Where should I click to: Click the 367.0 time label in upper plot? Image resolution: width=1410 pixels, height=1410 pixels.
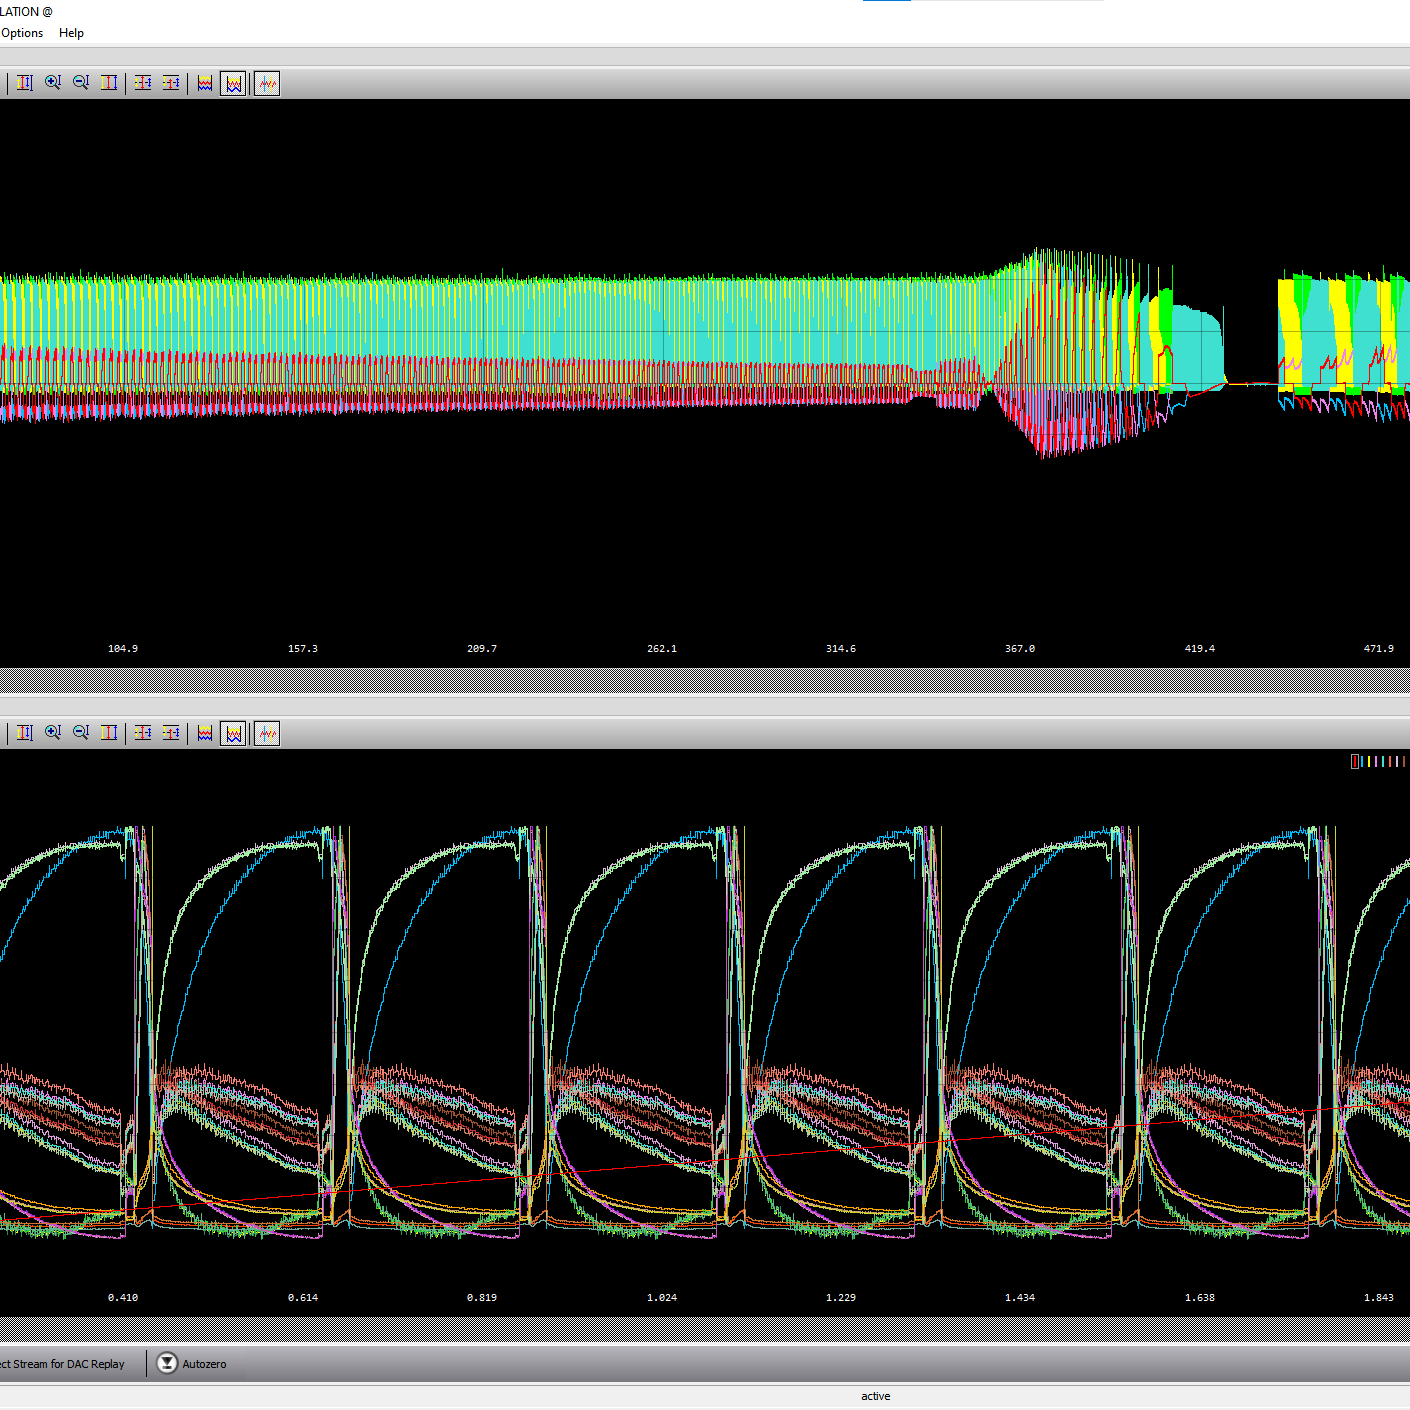click(x=1020, y=649)
